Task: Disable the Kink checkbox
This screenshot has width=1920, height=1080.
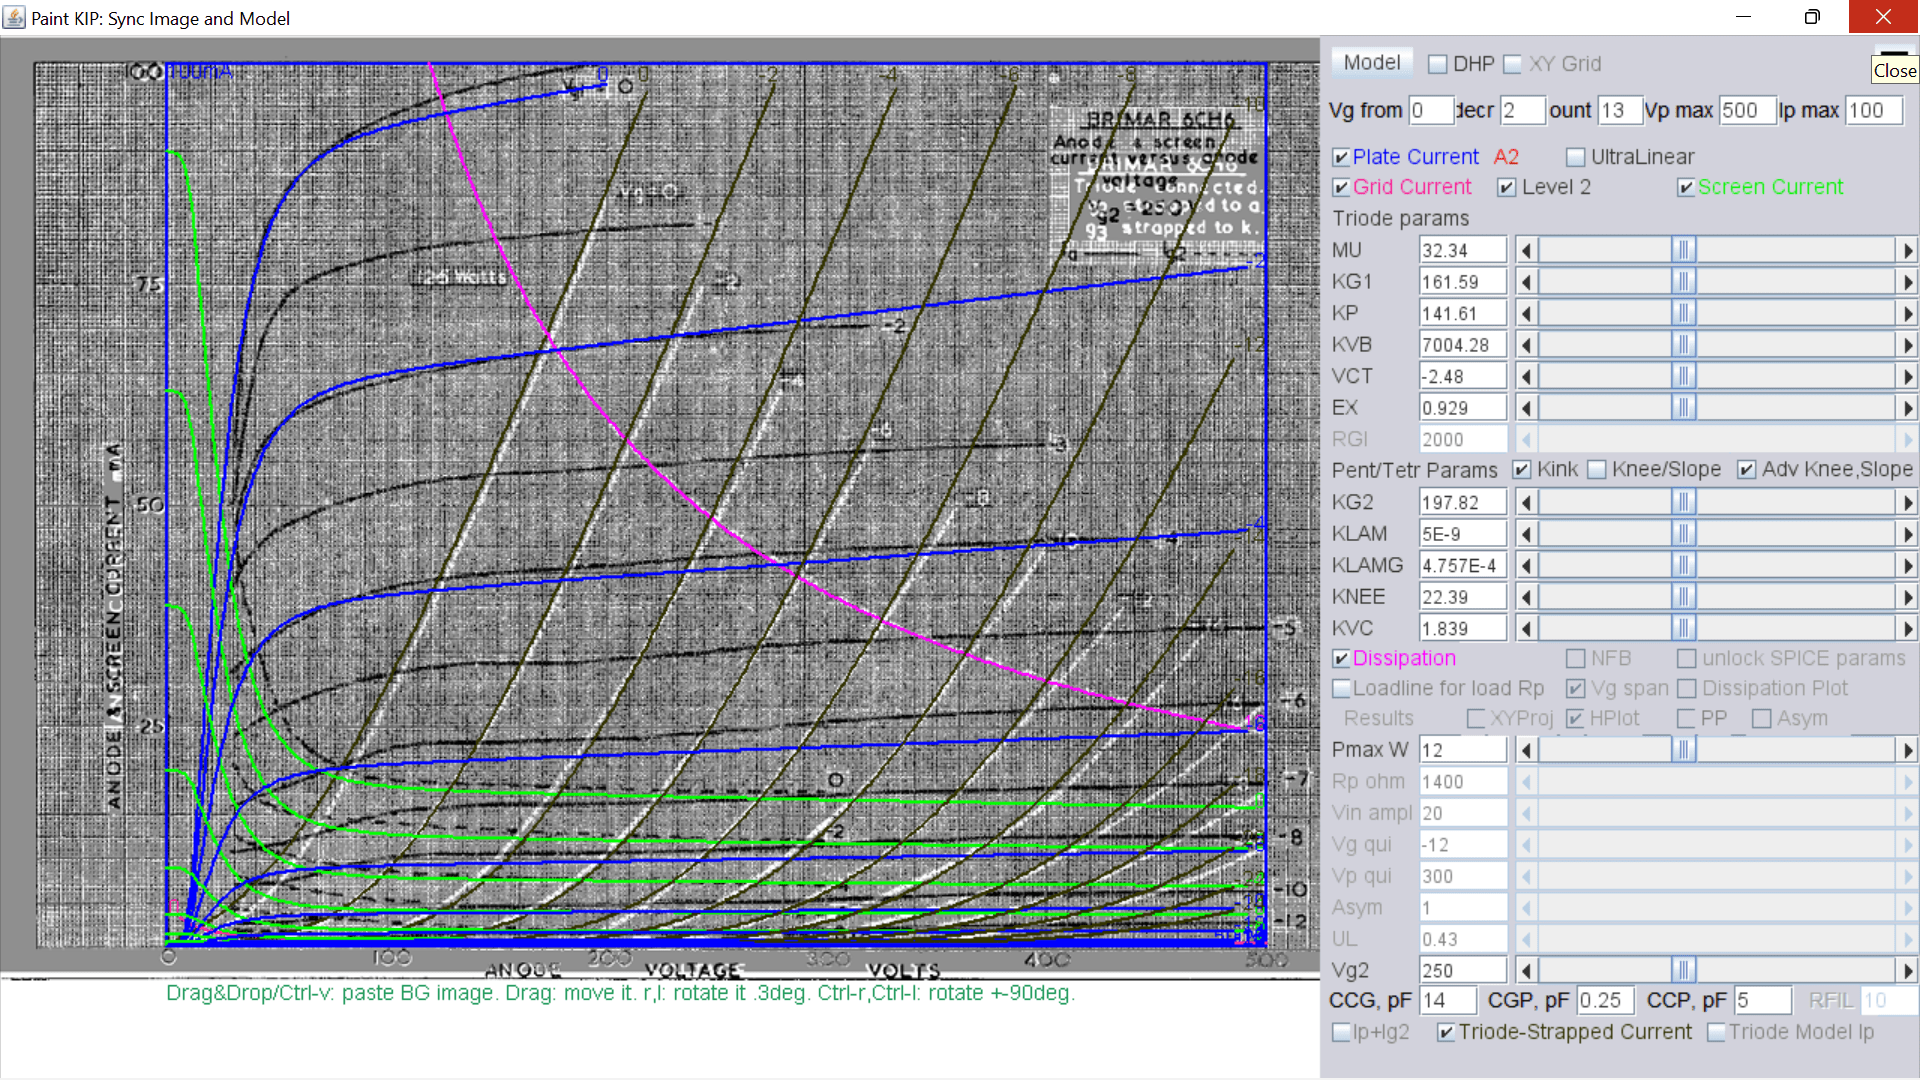Action: pyautogui.click(x=1522, y=470)
